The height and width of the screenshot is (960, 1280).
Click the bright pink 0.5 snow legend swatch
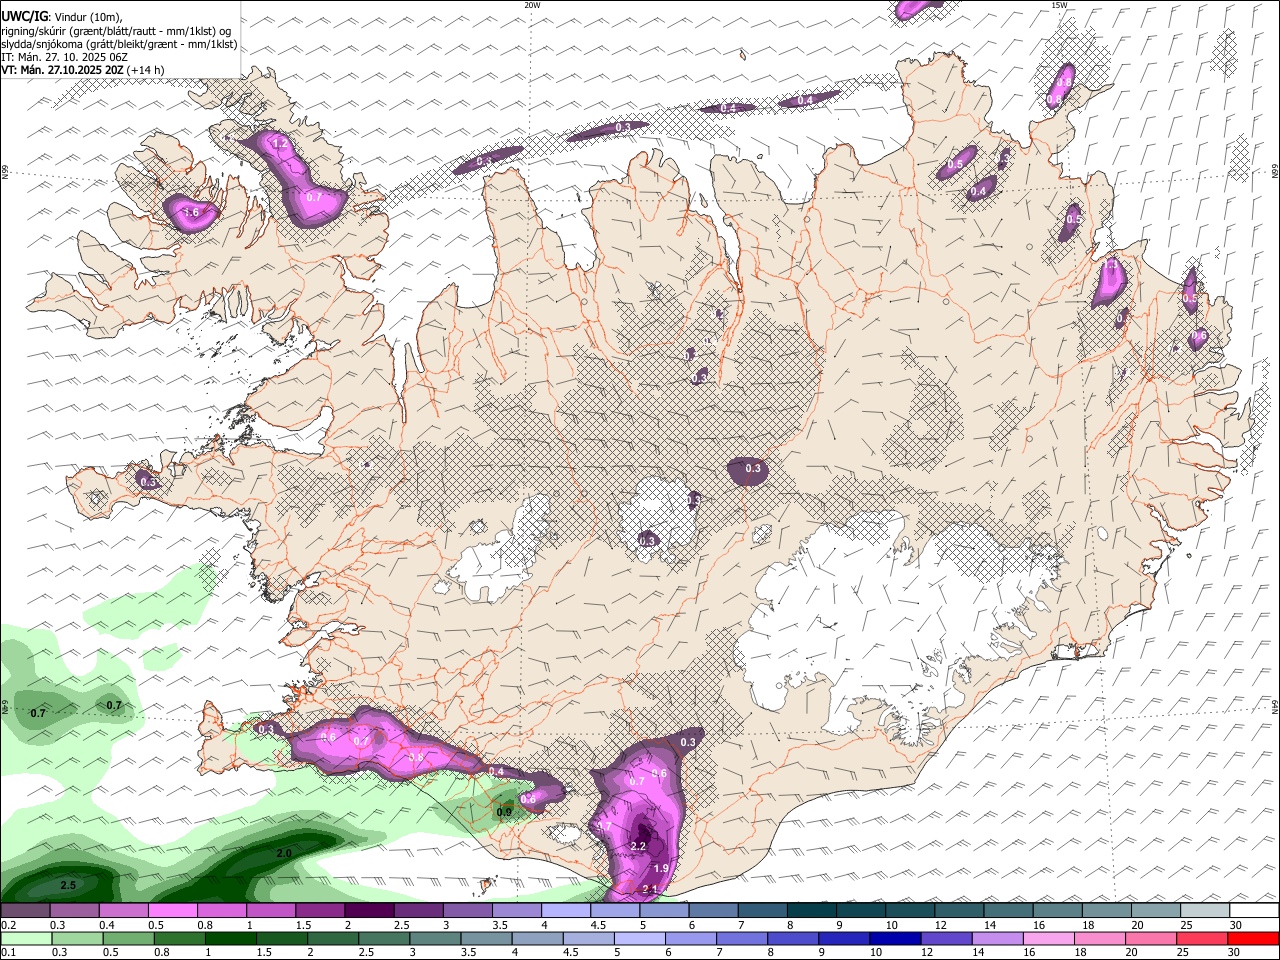(x=172, y=911)
